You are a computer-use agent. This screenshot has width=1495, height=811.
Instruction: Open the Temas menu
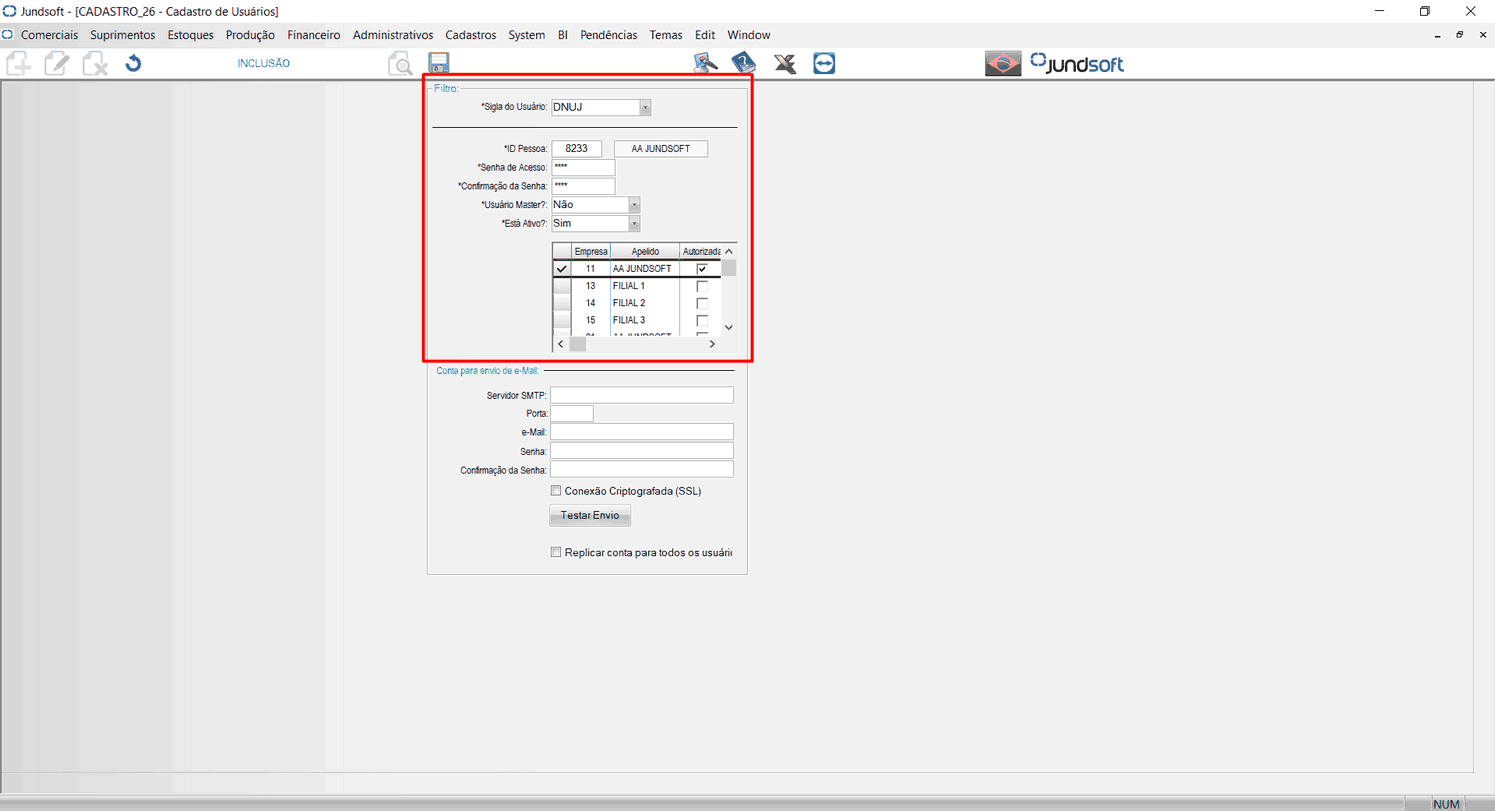[x=666, y=35]
